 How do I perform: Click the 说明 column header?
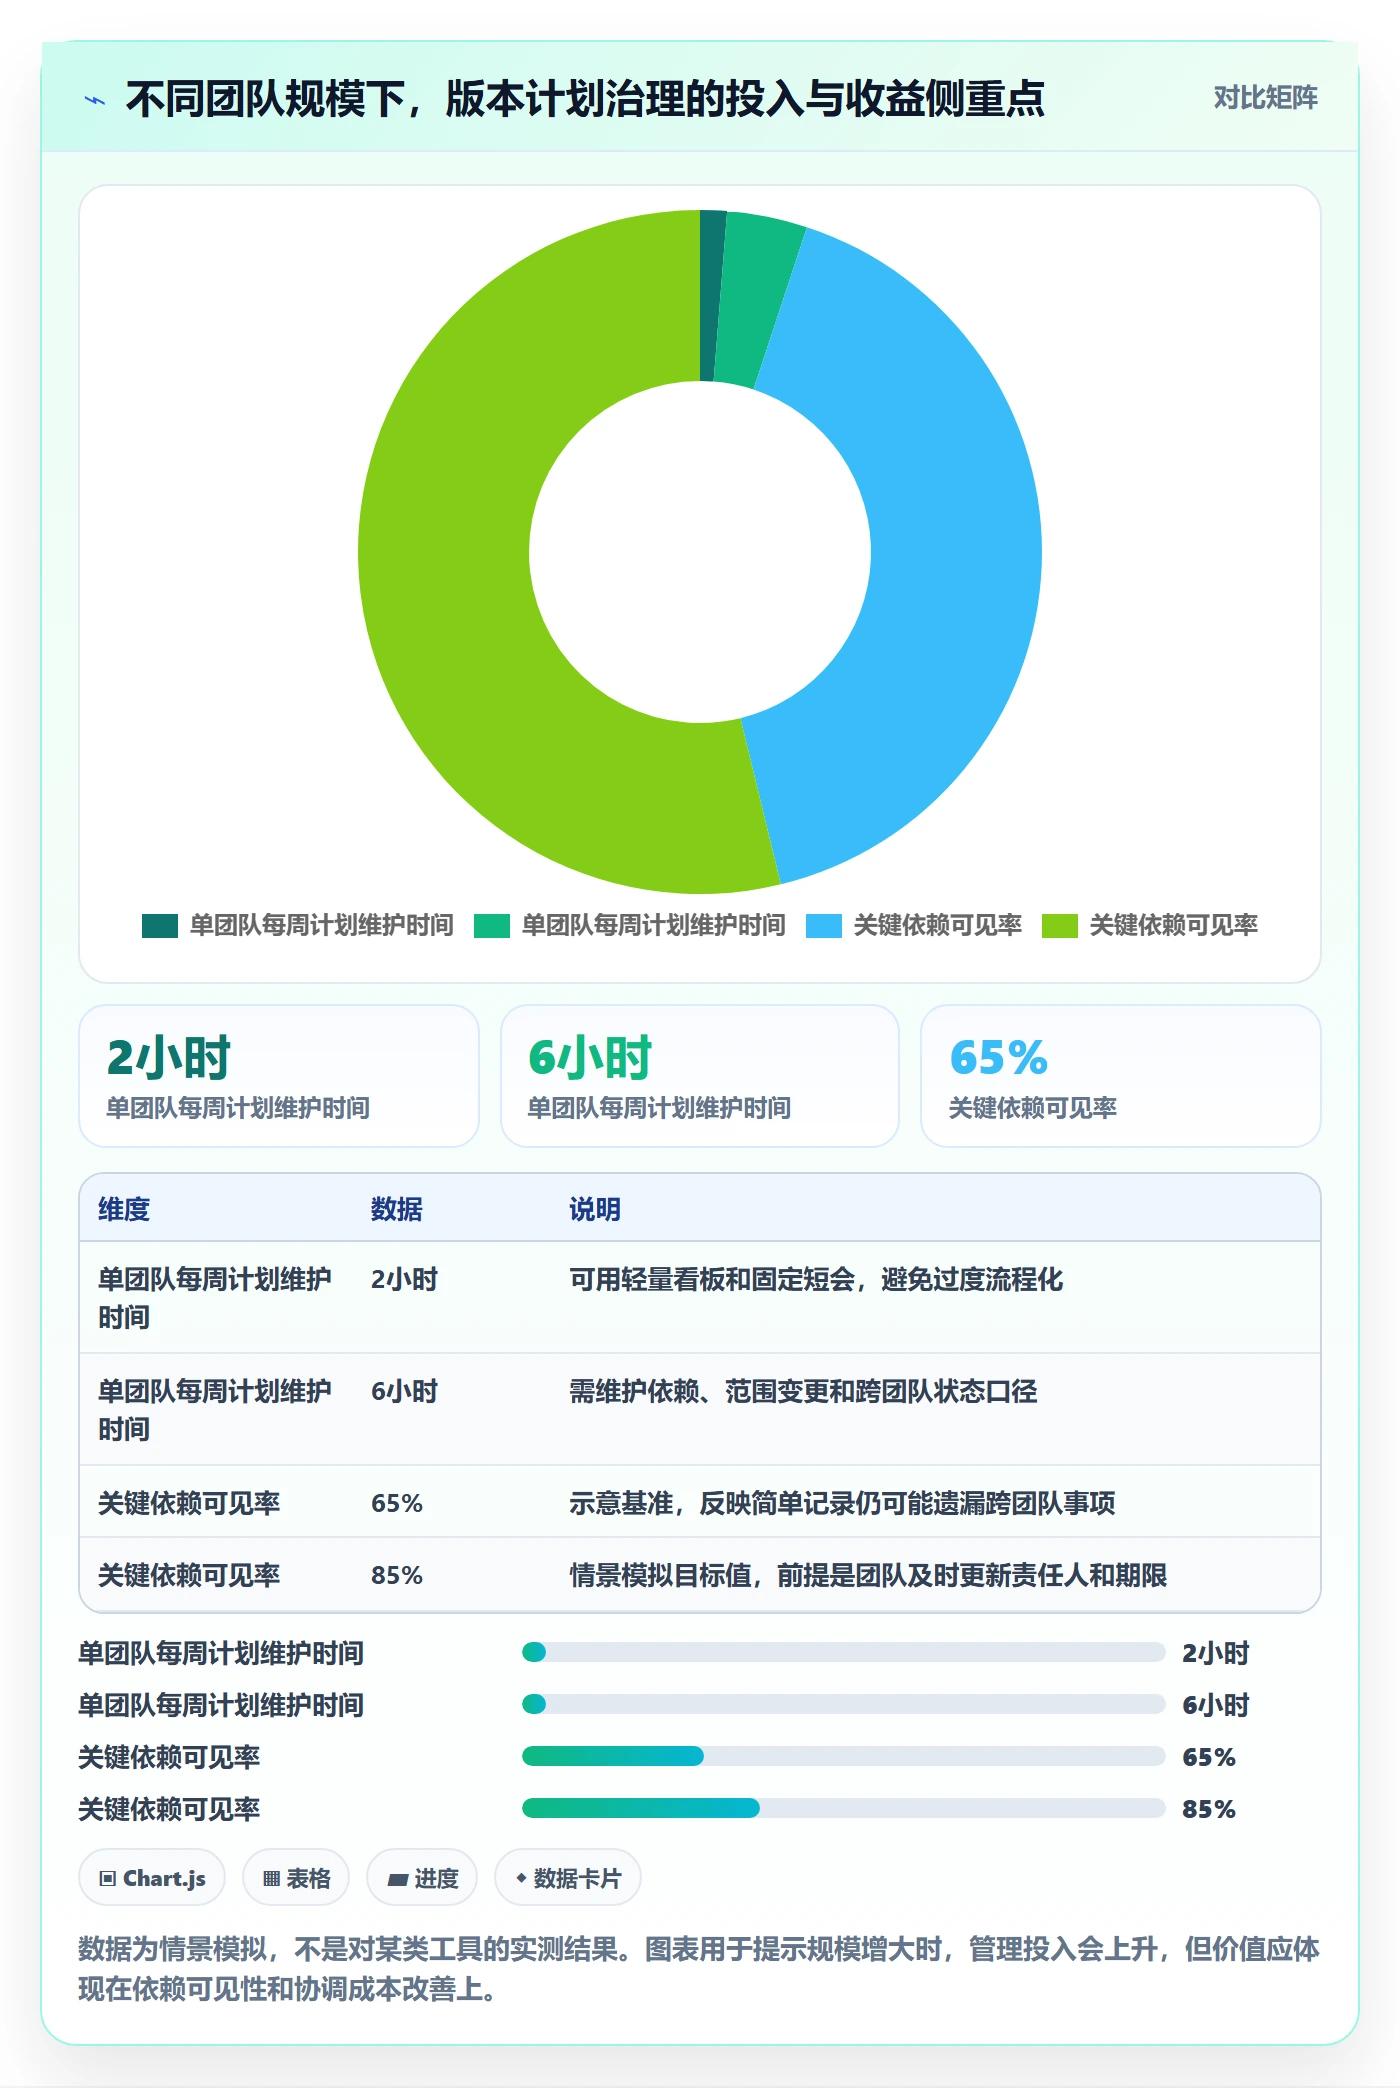click(x=595, y=1209)
